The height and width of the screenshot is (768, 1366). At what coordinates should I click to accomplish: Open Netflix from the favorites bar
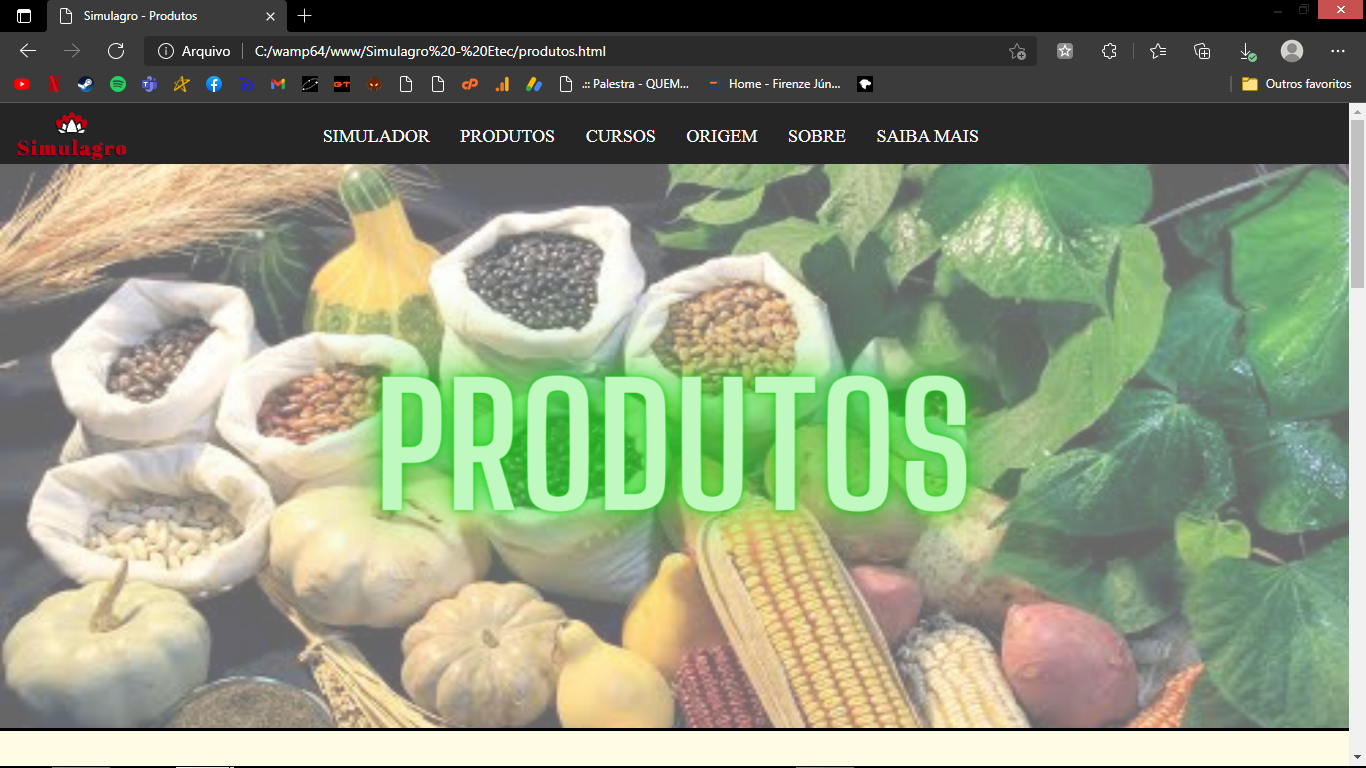[53, 84]
